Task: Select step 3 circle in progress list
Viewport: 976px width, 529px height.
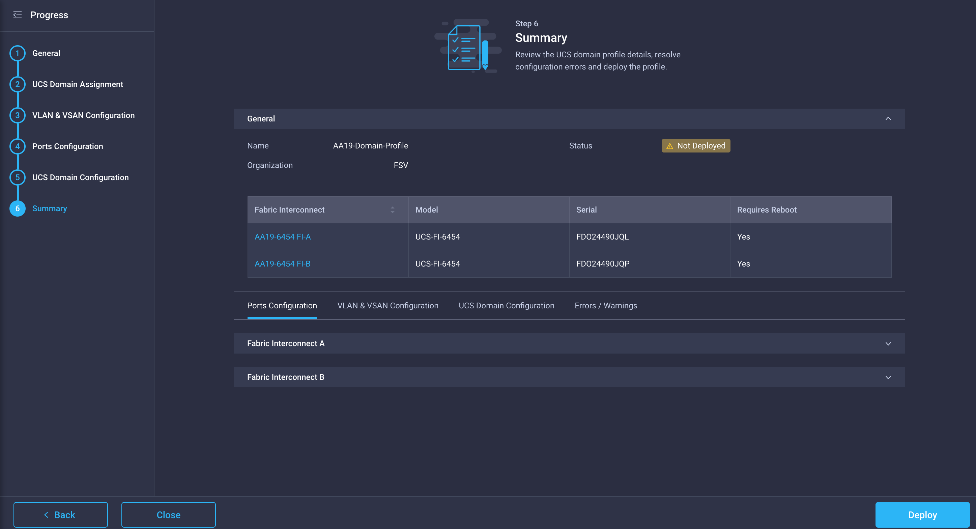Action: pyautogui.click(x=17, y=115)
